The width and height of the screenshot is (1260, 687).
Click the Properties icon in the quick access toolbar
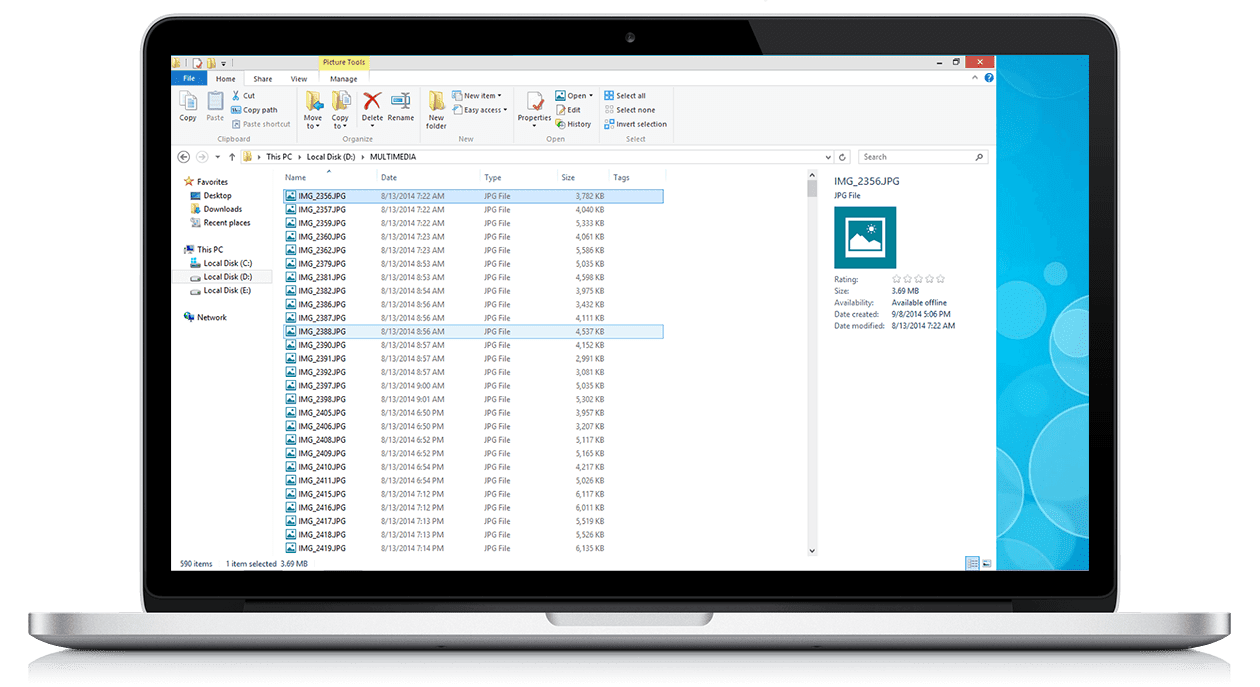(x=198, y=63)
